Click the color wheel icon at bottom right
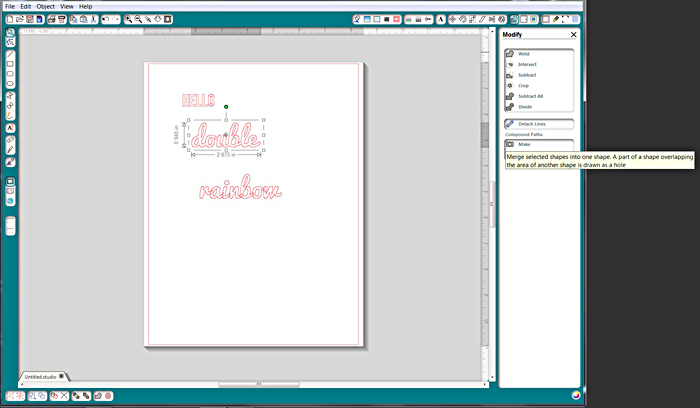Image resolution: width=700 pixels, height=408 pixels. (x=575, y=395)
